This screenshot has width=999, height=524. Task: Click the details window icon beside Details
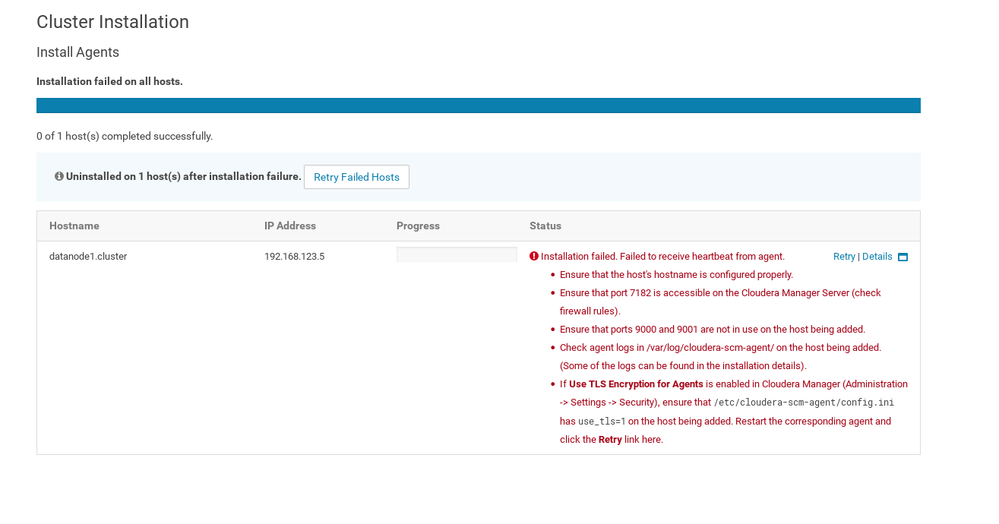903,257
